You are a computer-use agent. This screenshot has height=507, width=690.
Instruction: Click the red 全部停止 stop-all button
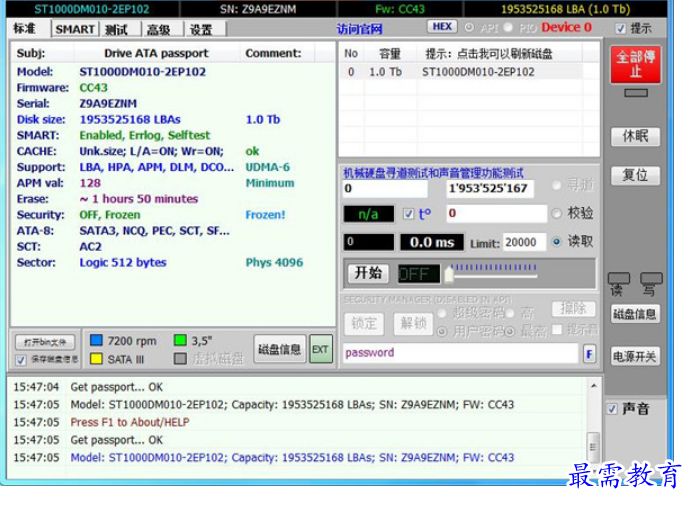pos(635,64)
